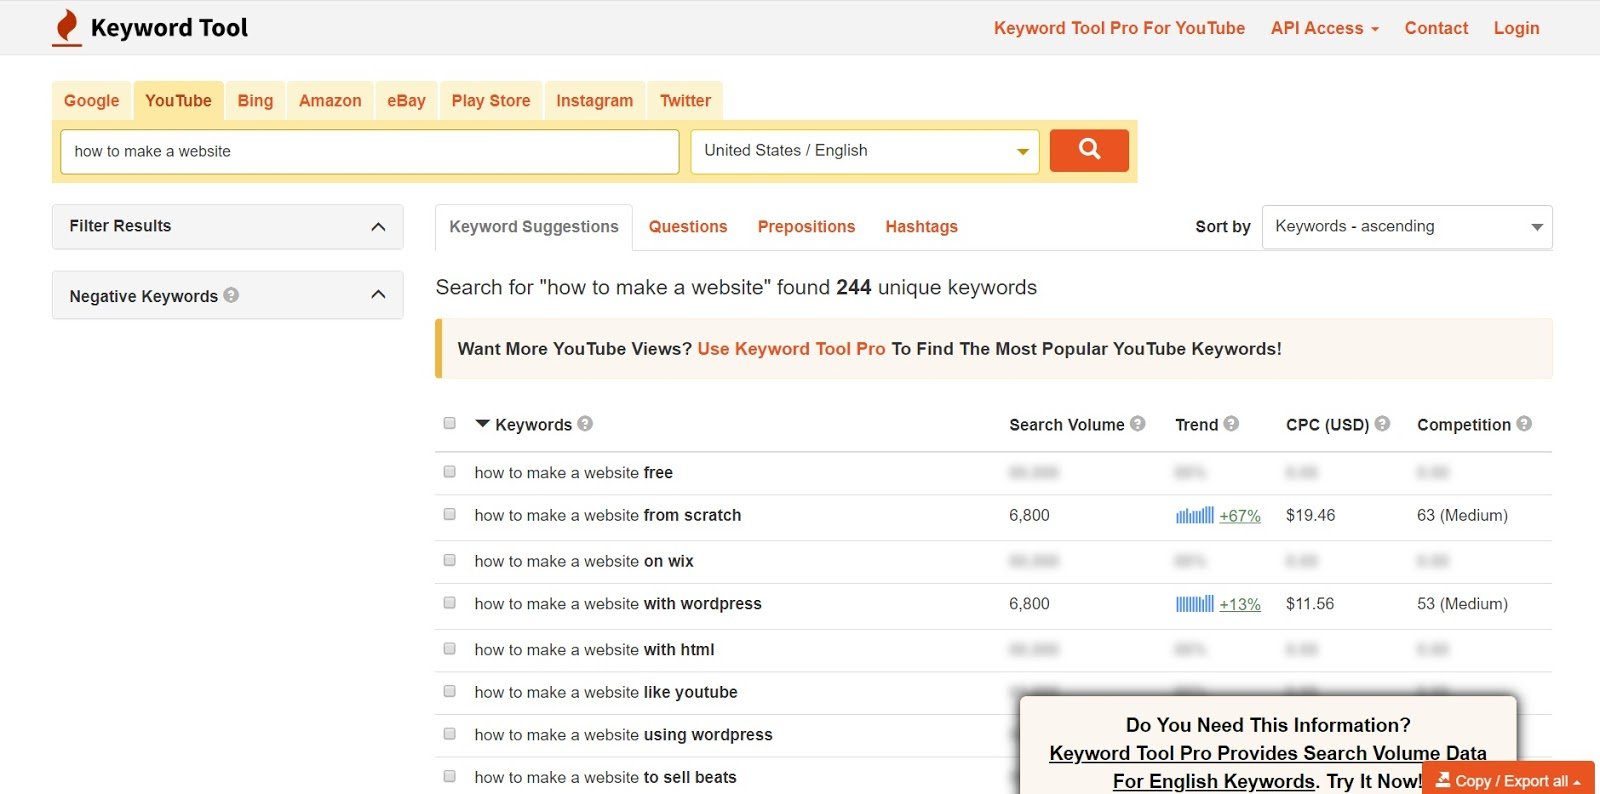This screenshot has height=794, width=1600.
Task: Check 'how to make a website from scratch'
Action: coord(449,514)
